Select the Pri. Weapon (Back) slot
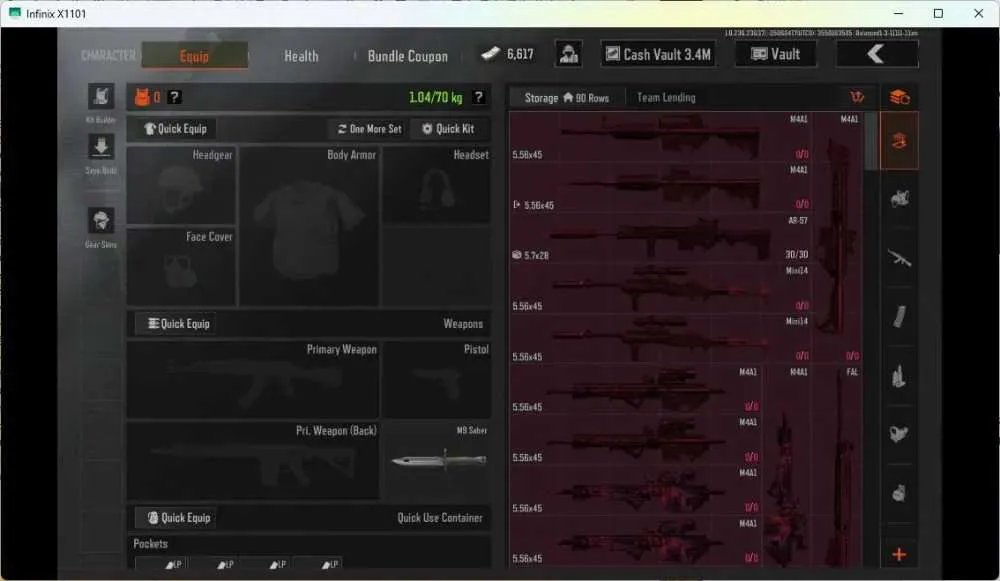Viewport: 1000px width, 581px height. pyautogui.click(x=253, y=460)
